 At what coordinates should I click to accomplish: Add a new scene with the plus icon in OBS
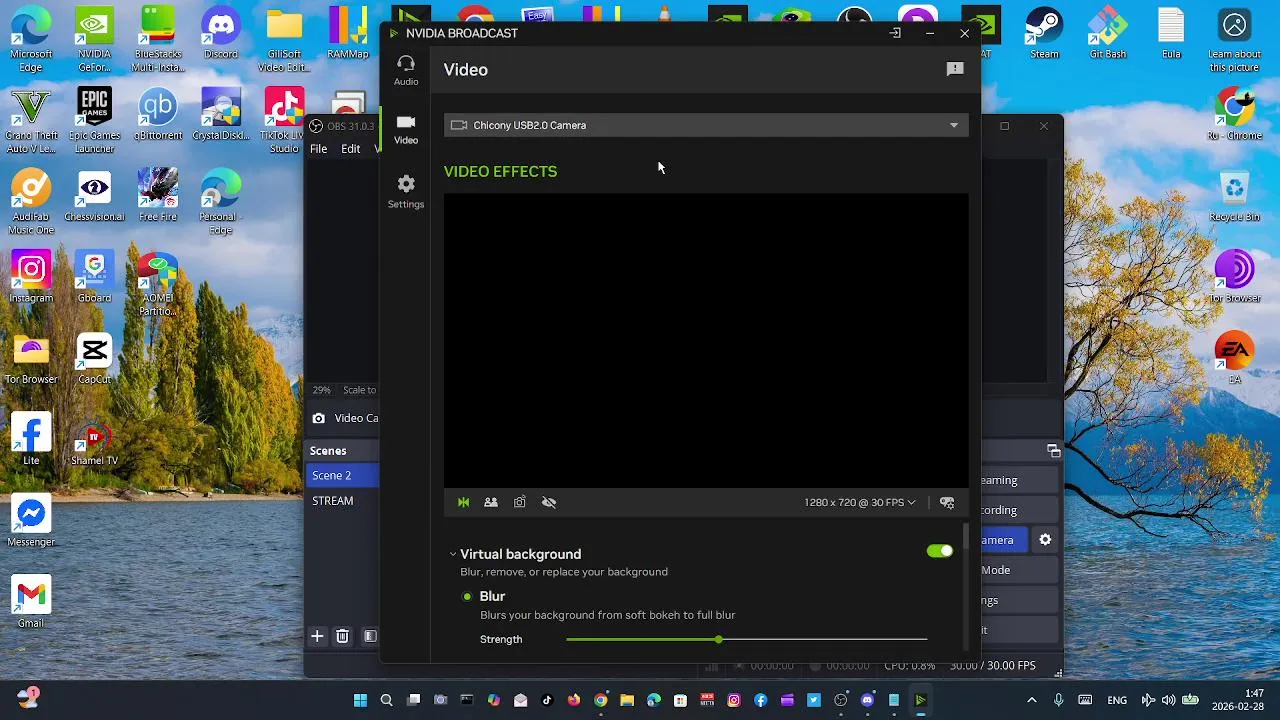317,636
